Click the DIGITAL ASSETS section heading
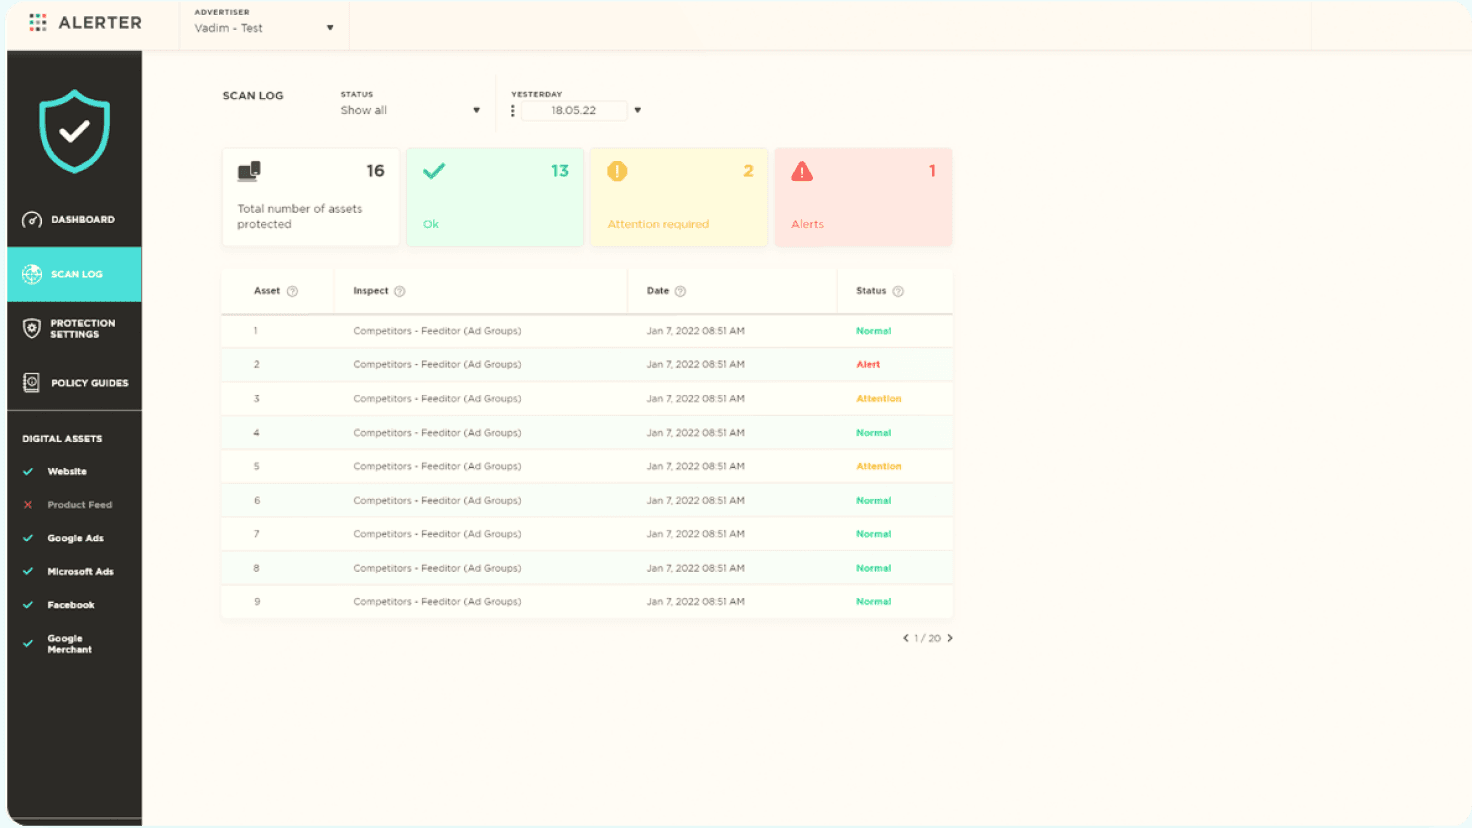The width and height of the screenshot is (1472, 828). click(x=62, y=439)
